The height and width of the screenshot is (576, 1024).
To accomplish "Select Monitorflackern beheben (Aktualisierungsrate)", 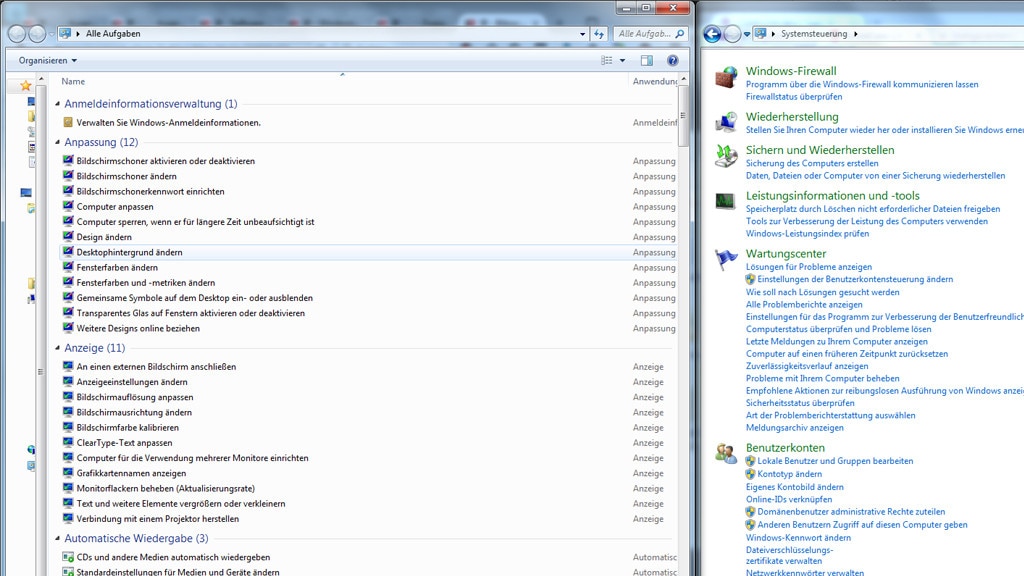I will pyautogui.click(x=165, y=488).
